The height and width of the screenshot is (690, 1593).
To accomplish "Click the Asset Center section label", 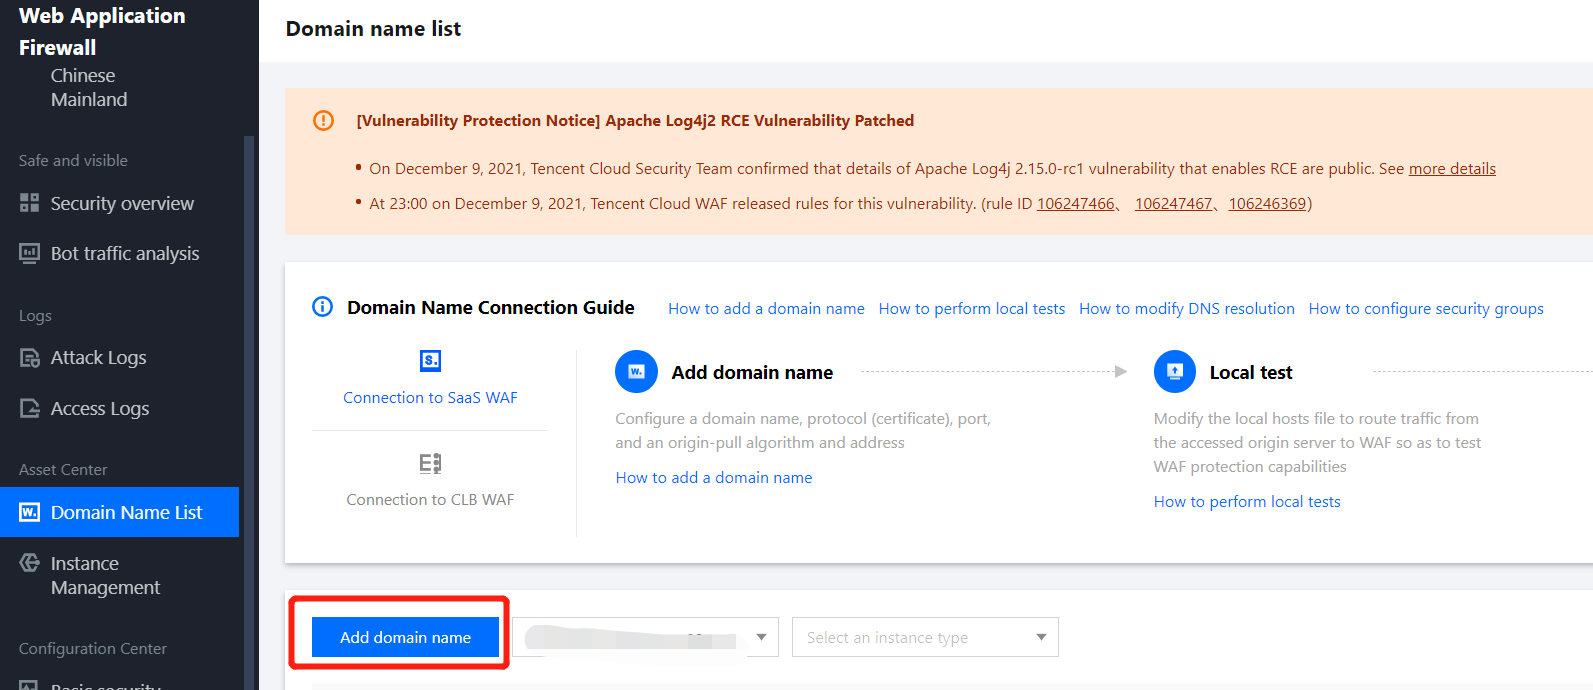I will (x=63, y=469).
